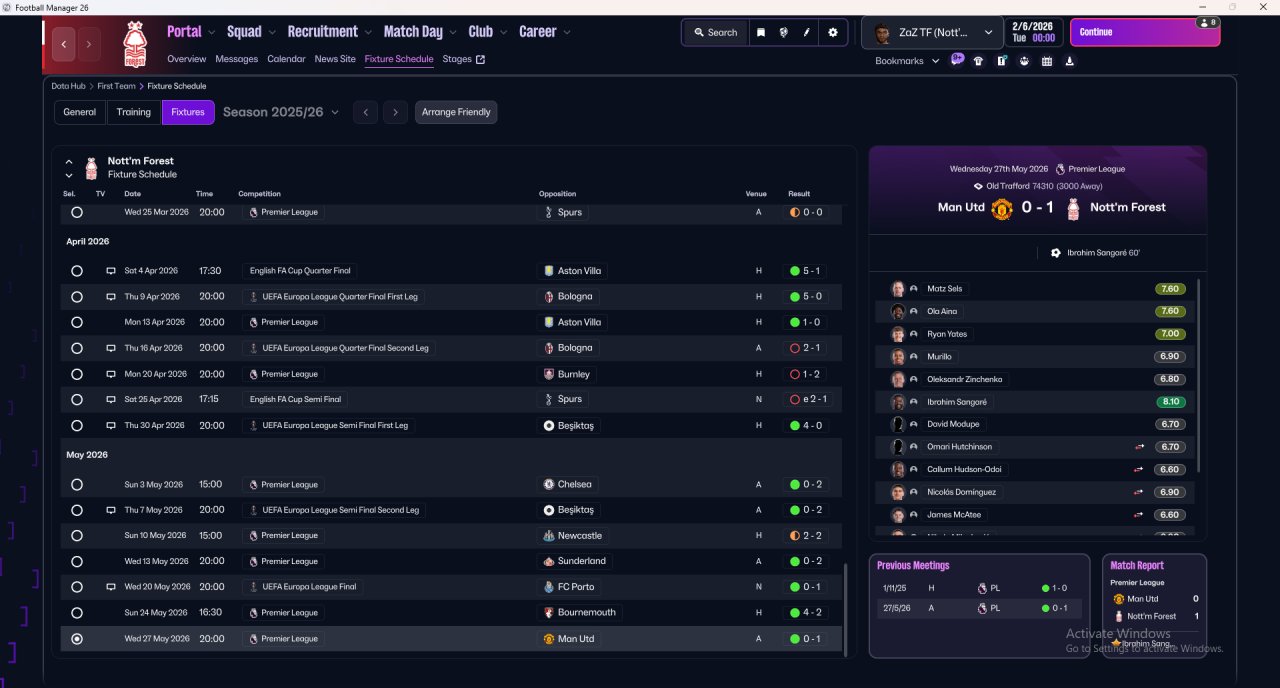The image size is (1280, 688).
Task: Click the TV icon on Aston Villa FA Cup row
Action: click(111, 271)
